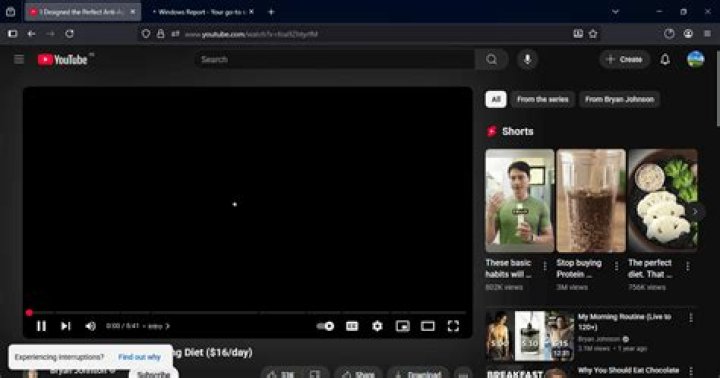Open Stop buying Protein short thumbnail
Screen dimensions: 720x378
tap(591, 201)
